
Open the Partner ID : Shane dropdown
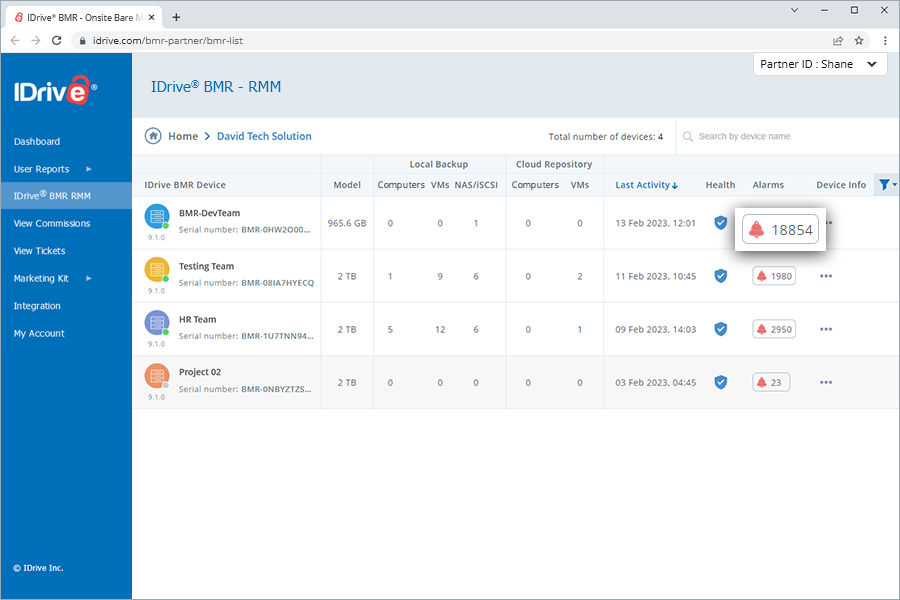[820, 64]
